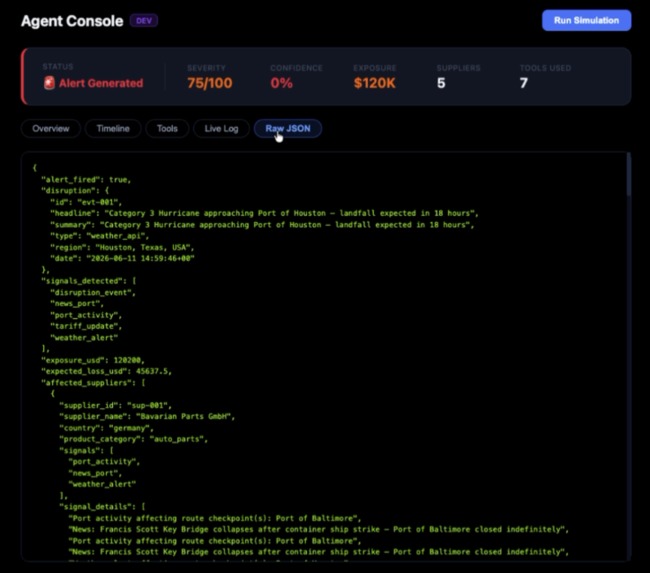Click the JSON panel vertical scrollbar
Image resolution: width=650 pixels, height=573 pixels.
point(628,174)
